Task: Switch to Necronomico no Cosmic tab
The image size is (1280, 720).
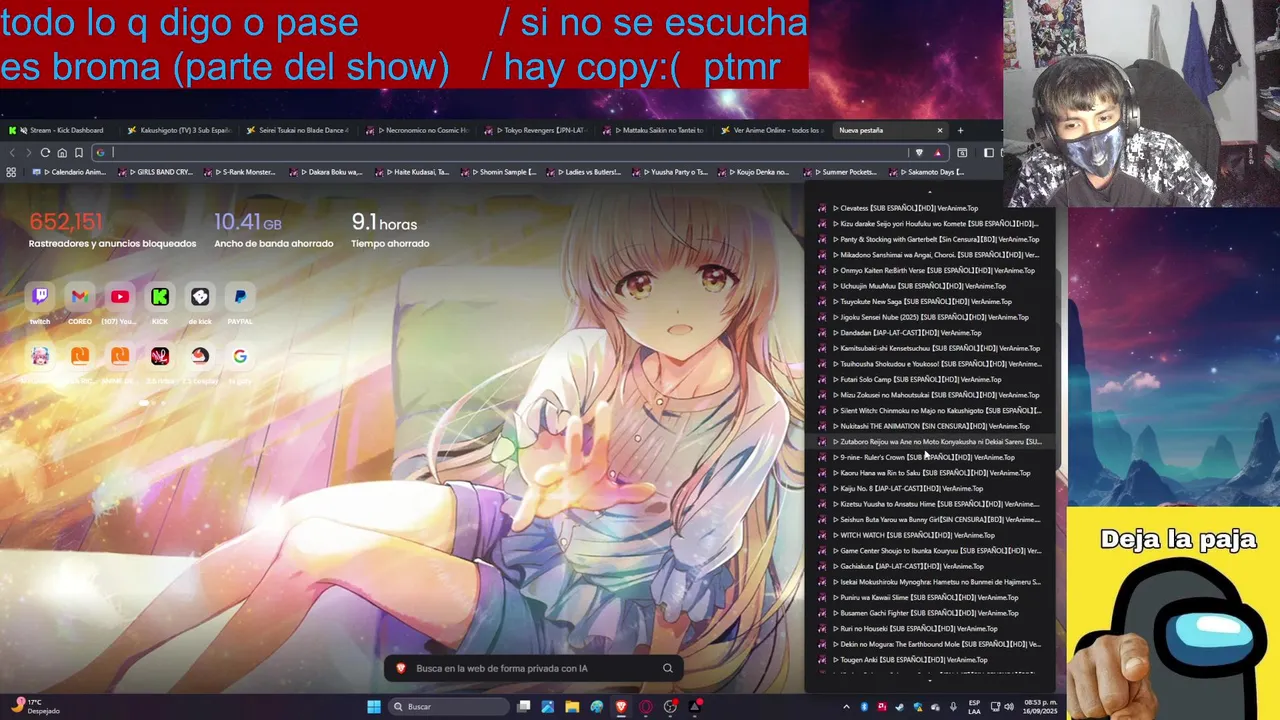Action: (x=417, y=130)
